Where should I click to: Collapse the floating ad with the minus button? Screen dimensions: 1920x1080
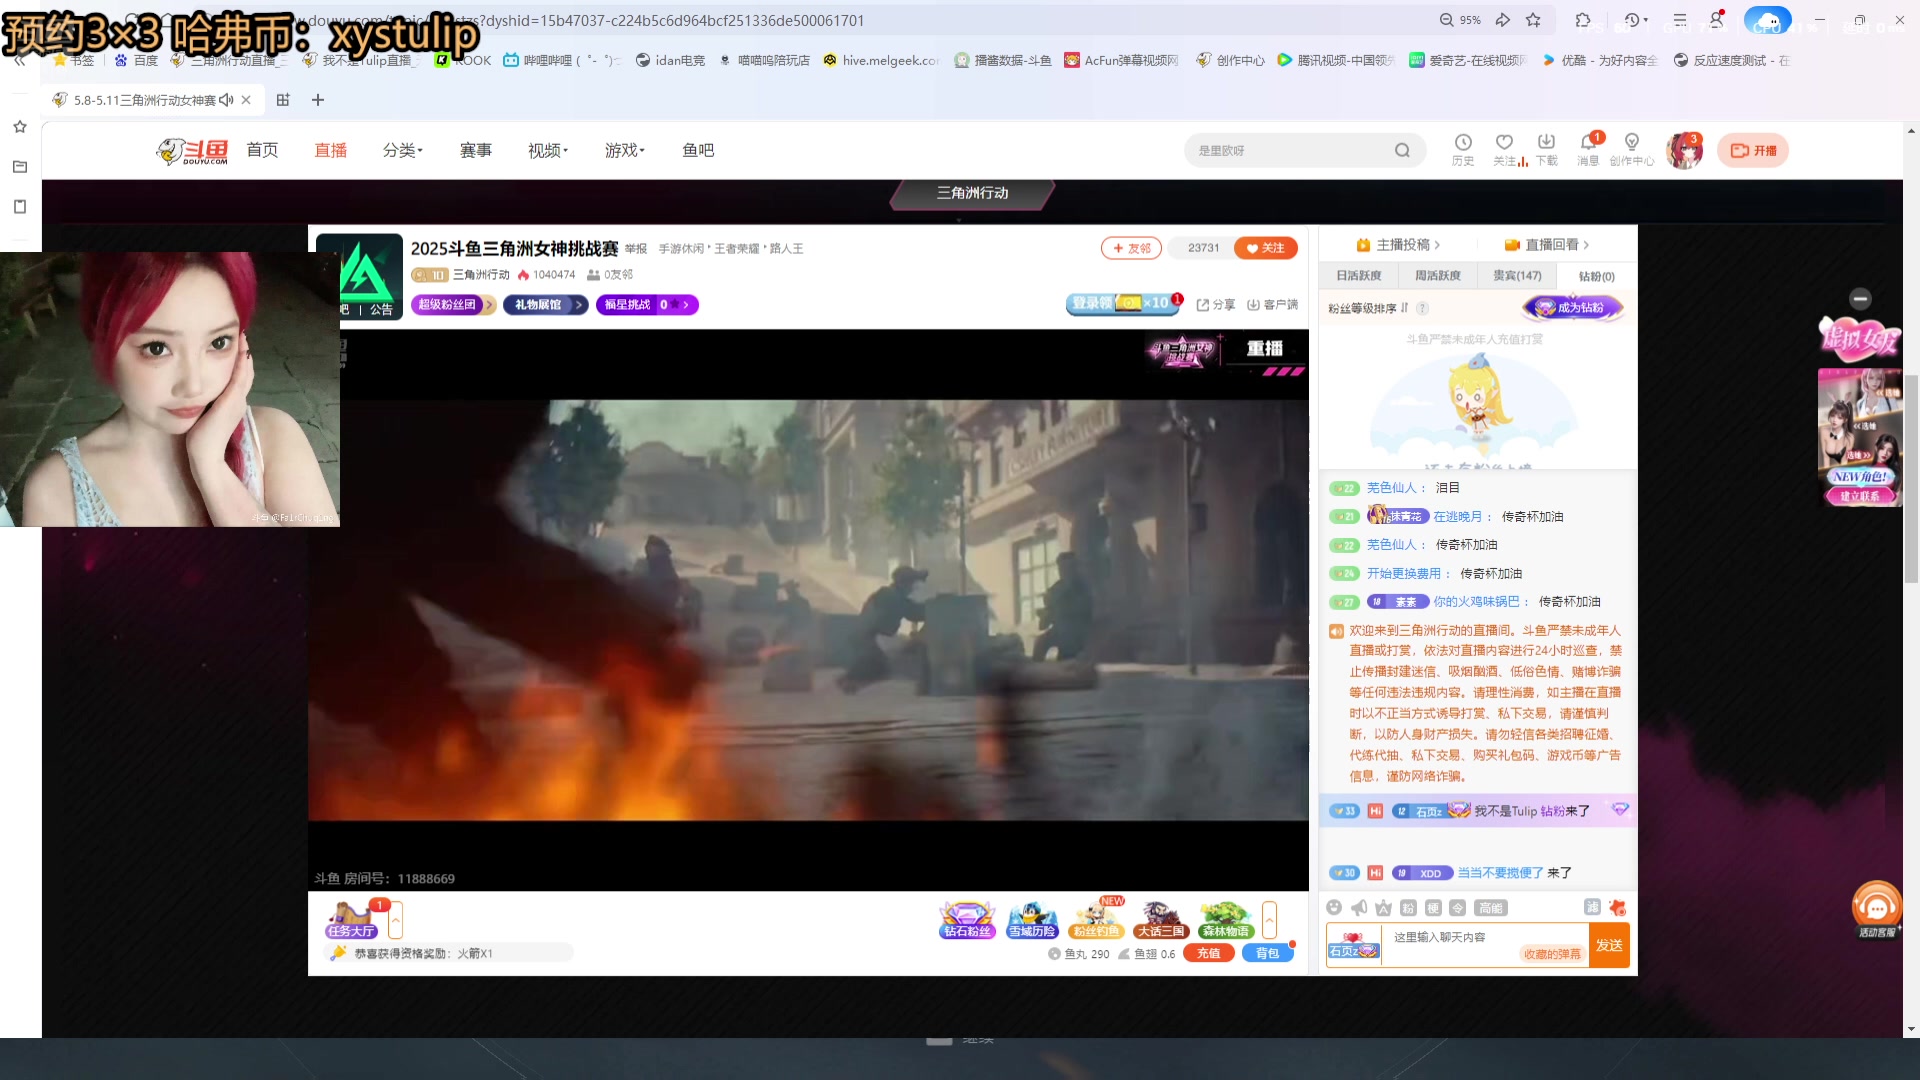coord(1860,298)
